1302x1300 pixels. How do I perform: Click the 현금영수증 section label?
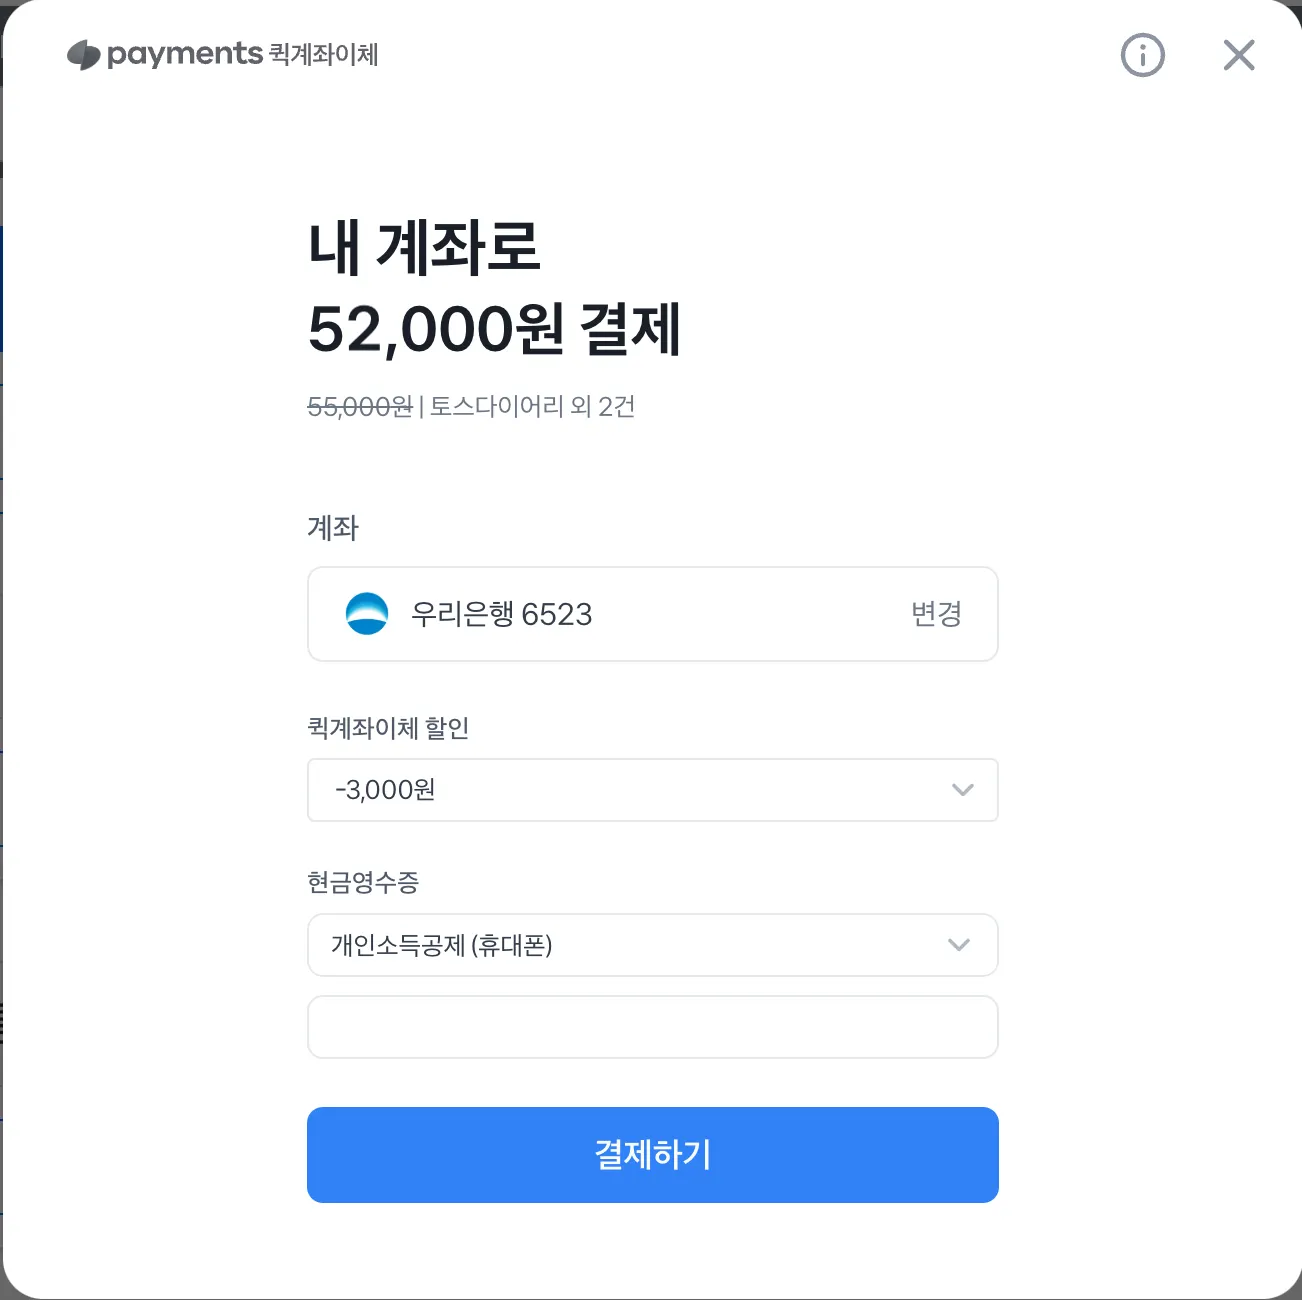(x=363, y=882)
